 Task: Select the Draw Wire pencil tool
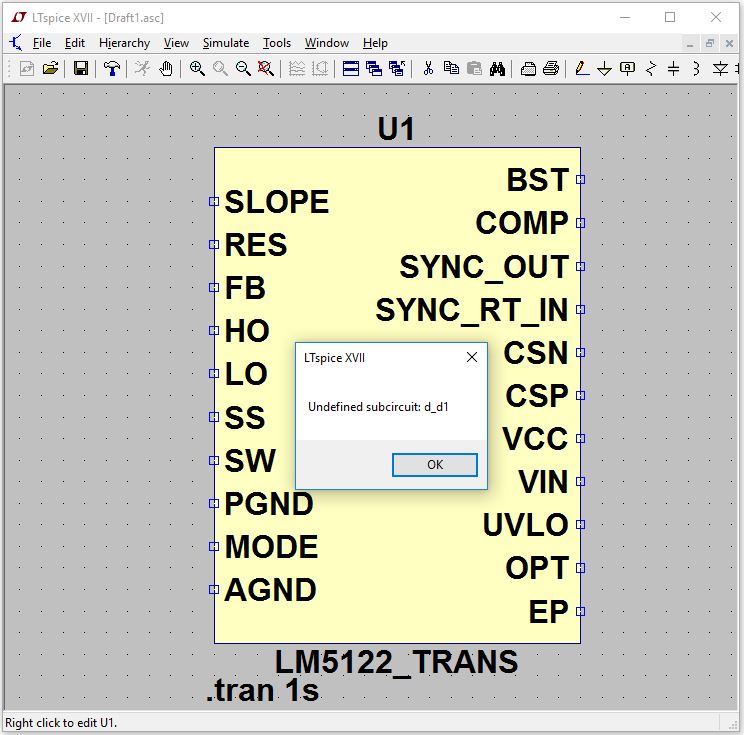(x=582, y=69)
